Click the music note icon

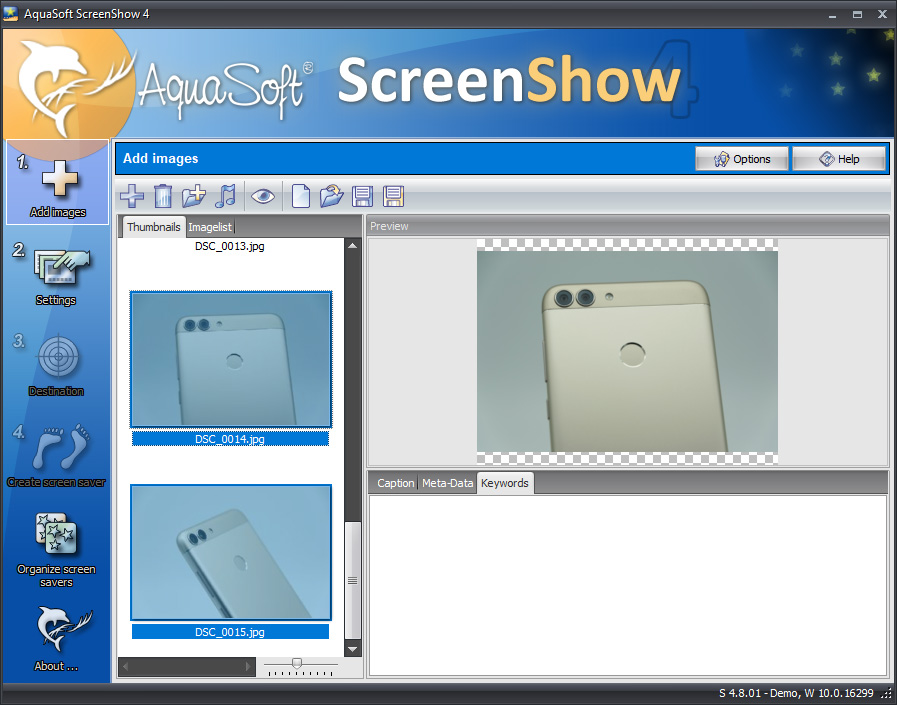226,196
